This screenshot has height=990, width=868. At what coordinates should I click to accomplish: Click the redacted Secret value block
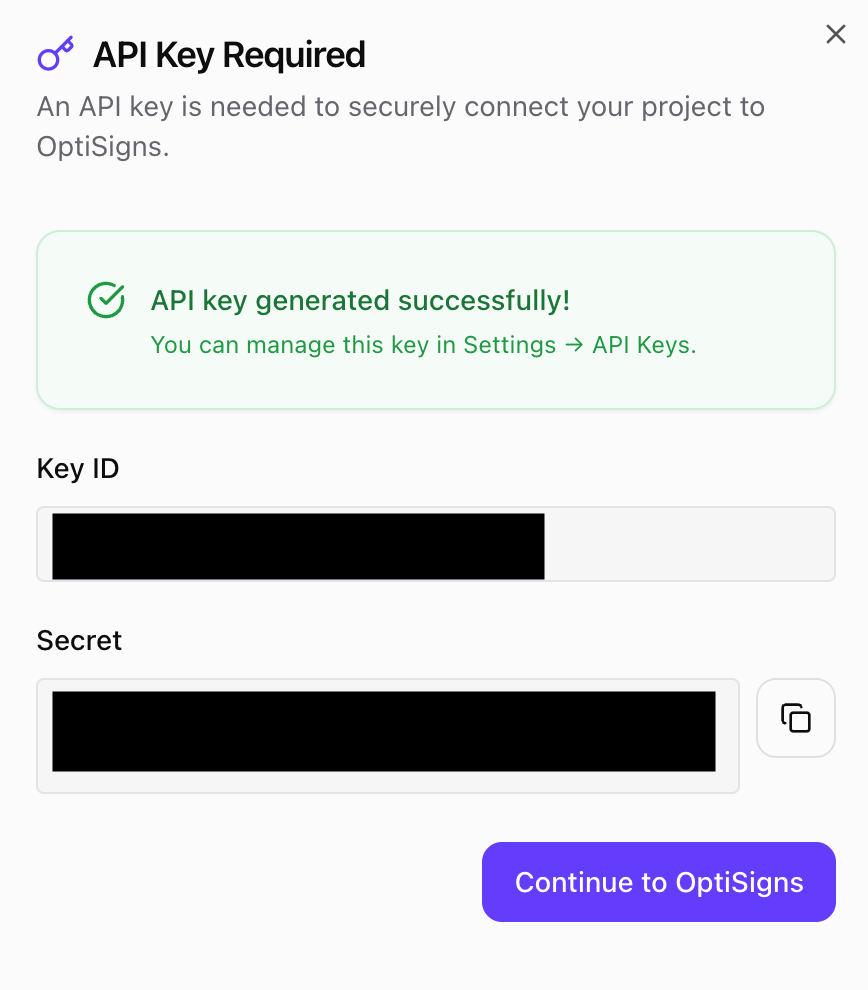[x=388, y=732]
